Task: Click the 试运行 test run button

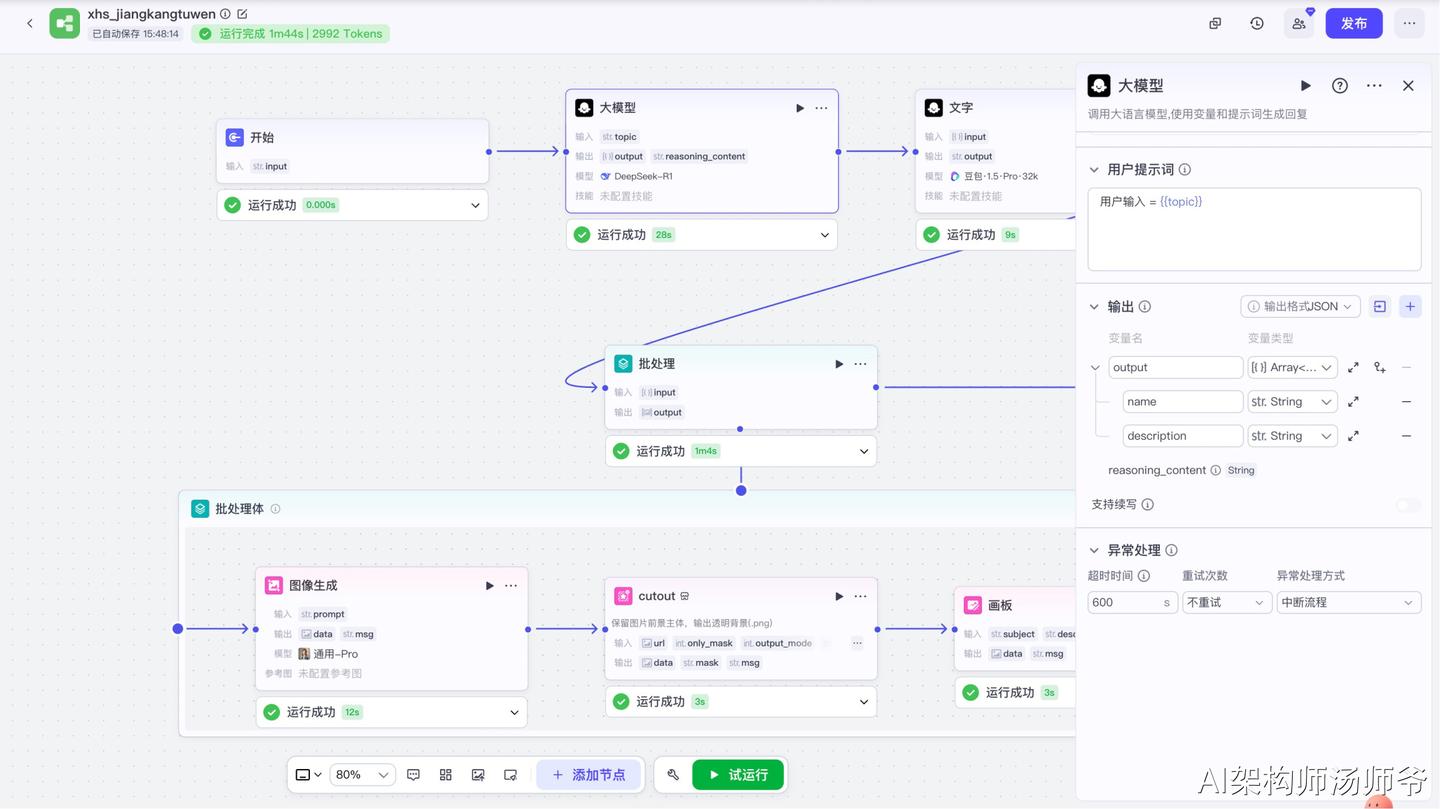Action: coord(738,775)
